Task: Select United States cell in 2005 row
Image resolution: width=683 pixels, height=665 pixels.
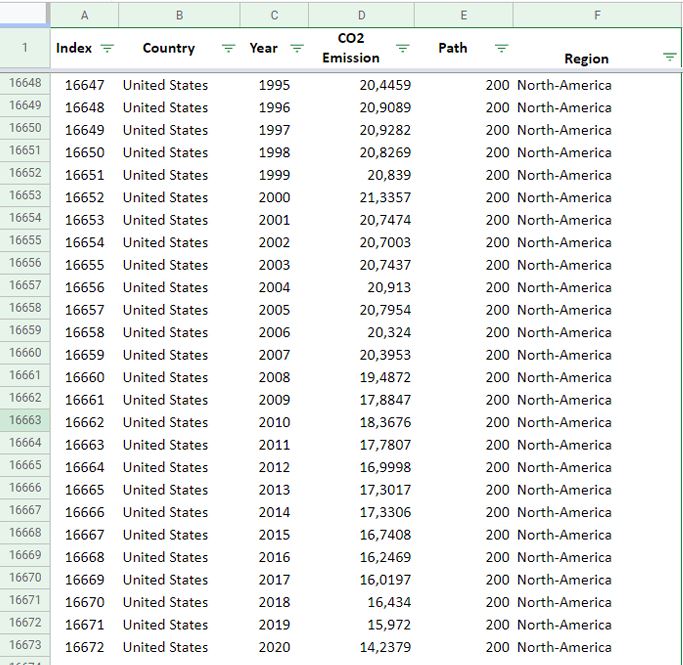Action: pos(179,310)
